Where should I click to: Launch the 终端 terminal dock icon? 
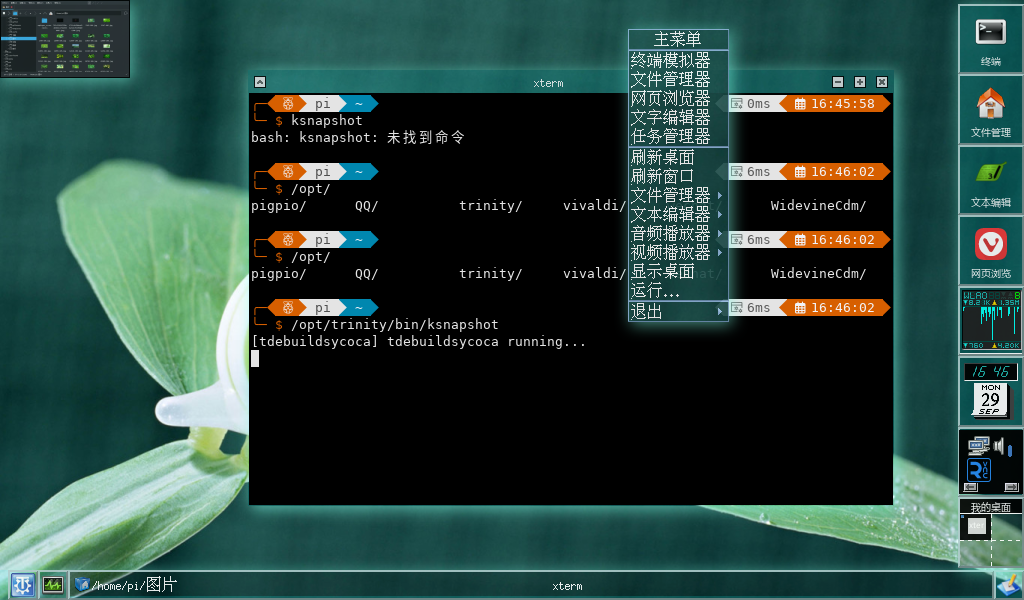pos(990,38)
